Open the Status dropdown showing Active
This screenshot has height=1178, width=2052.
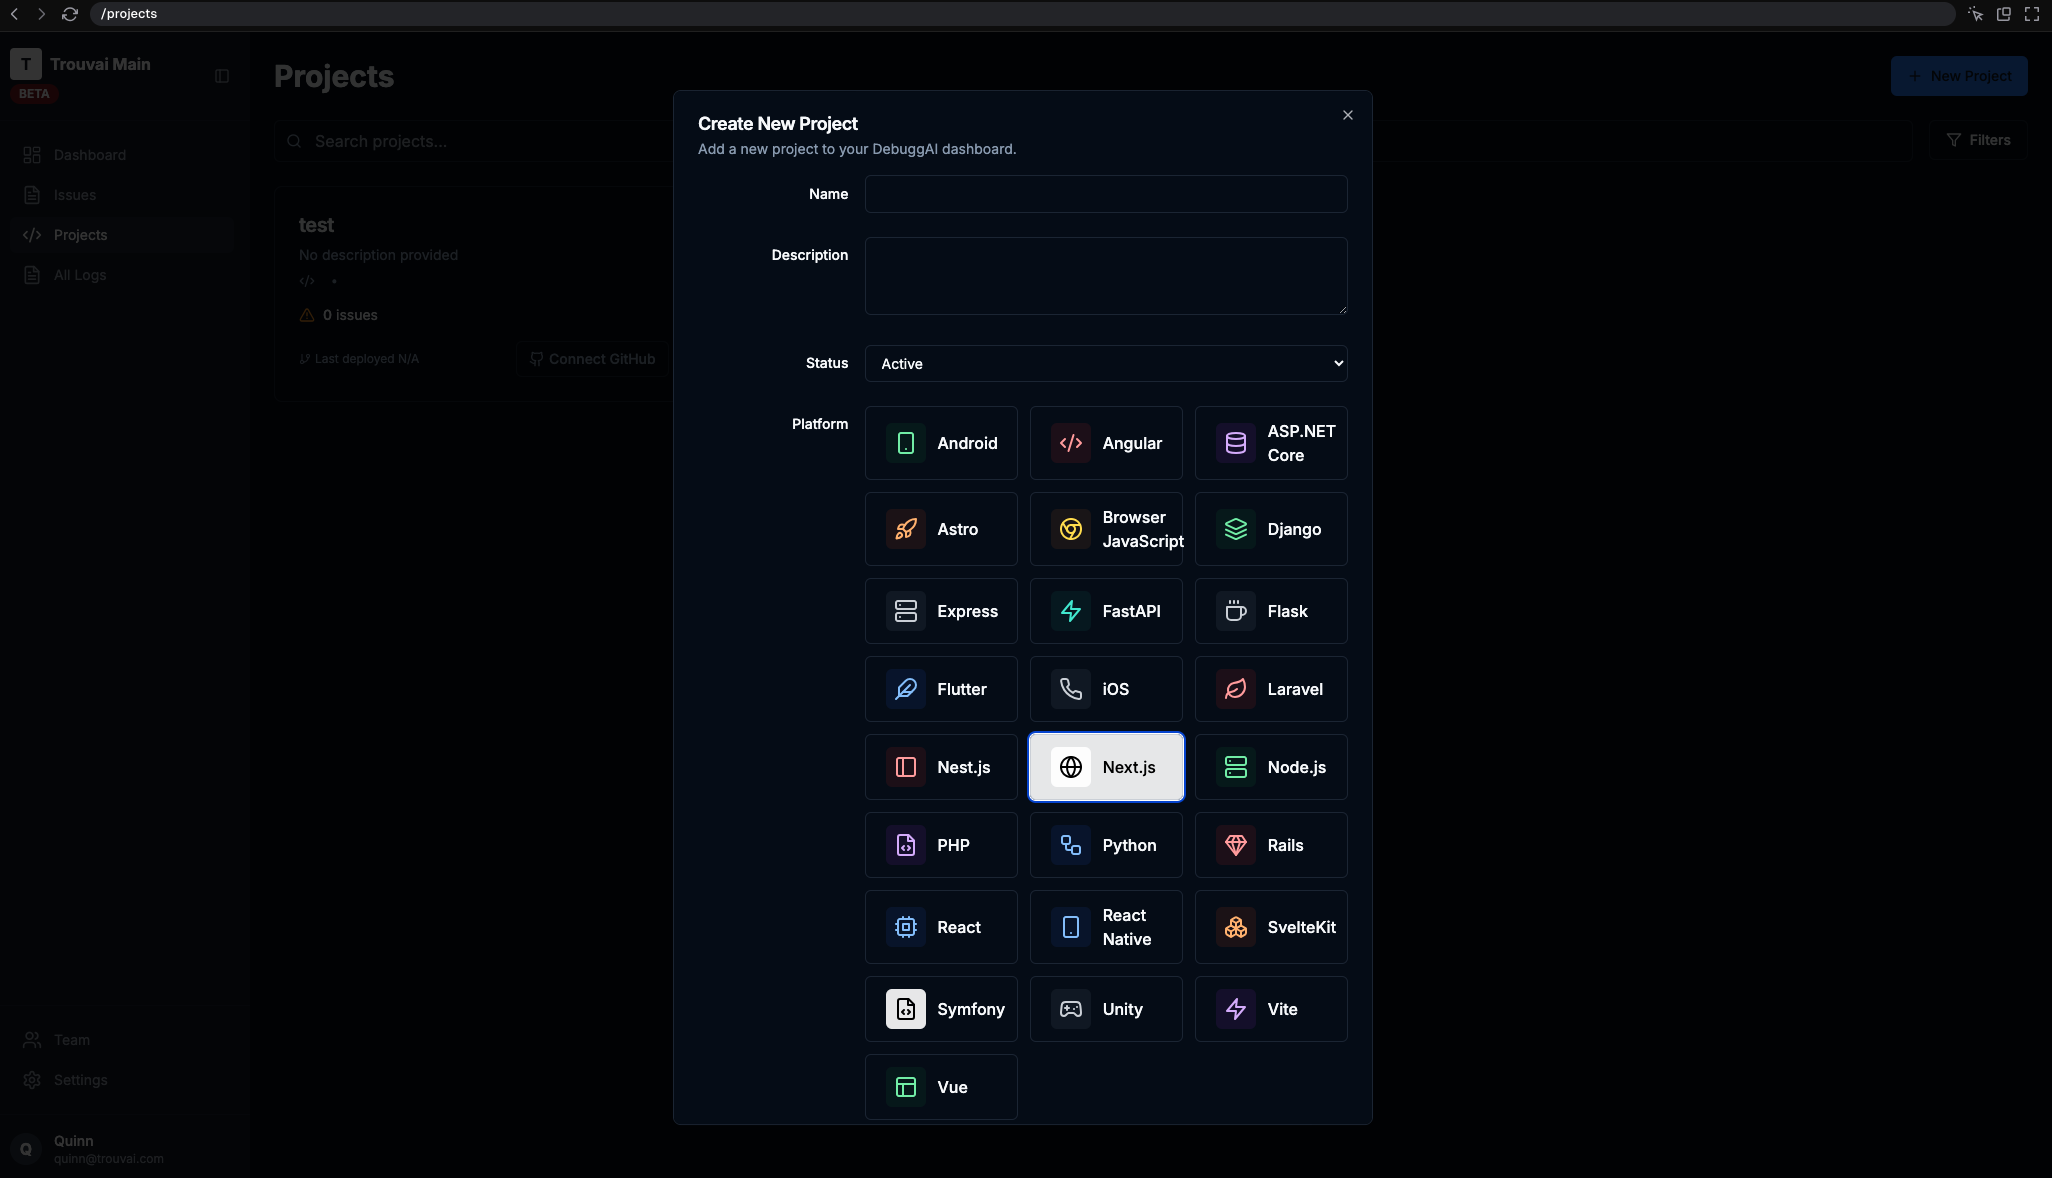click(x=1106, y=363)
